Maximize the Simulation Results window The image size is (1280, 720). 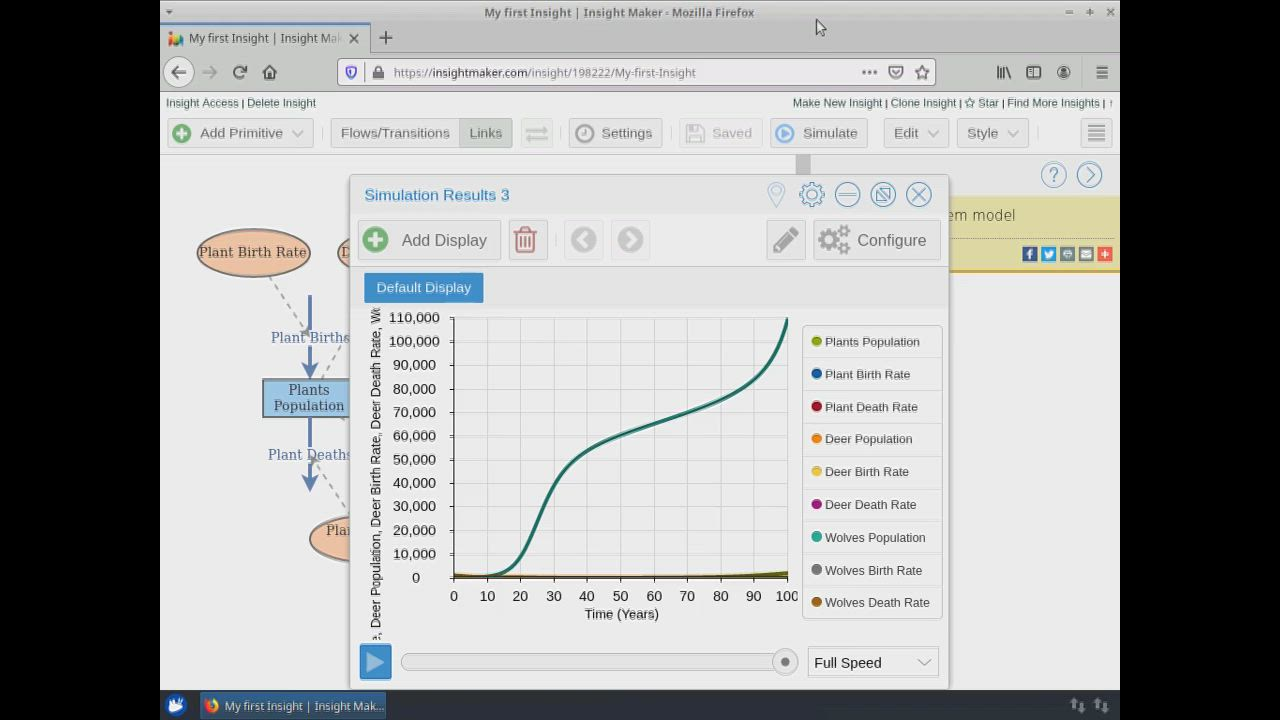coord(883,194)
